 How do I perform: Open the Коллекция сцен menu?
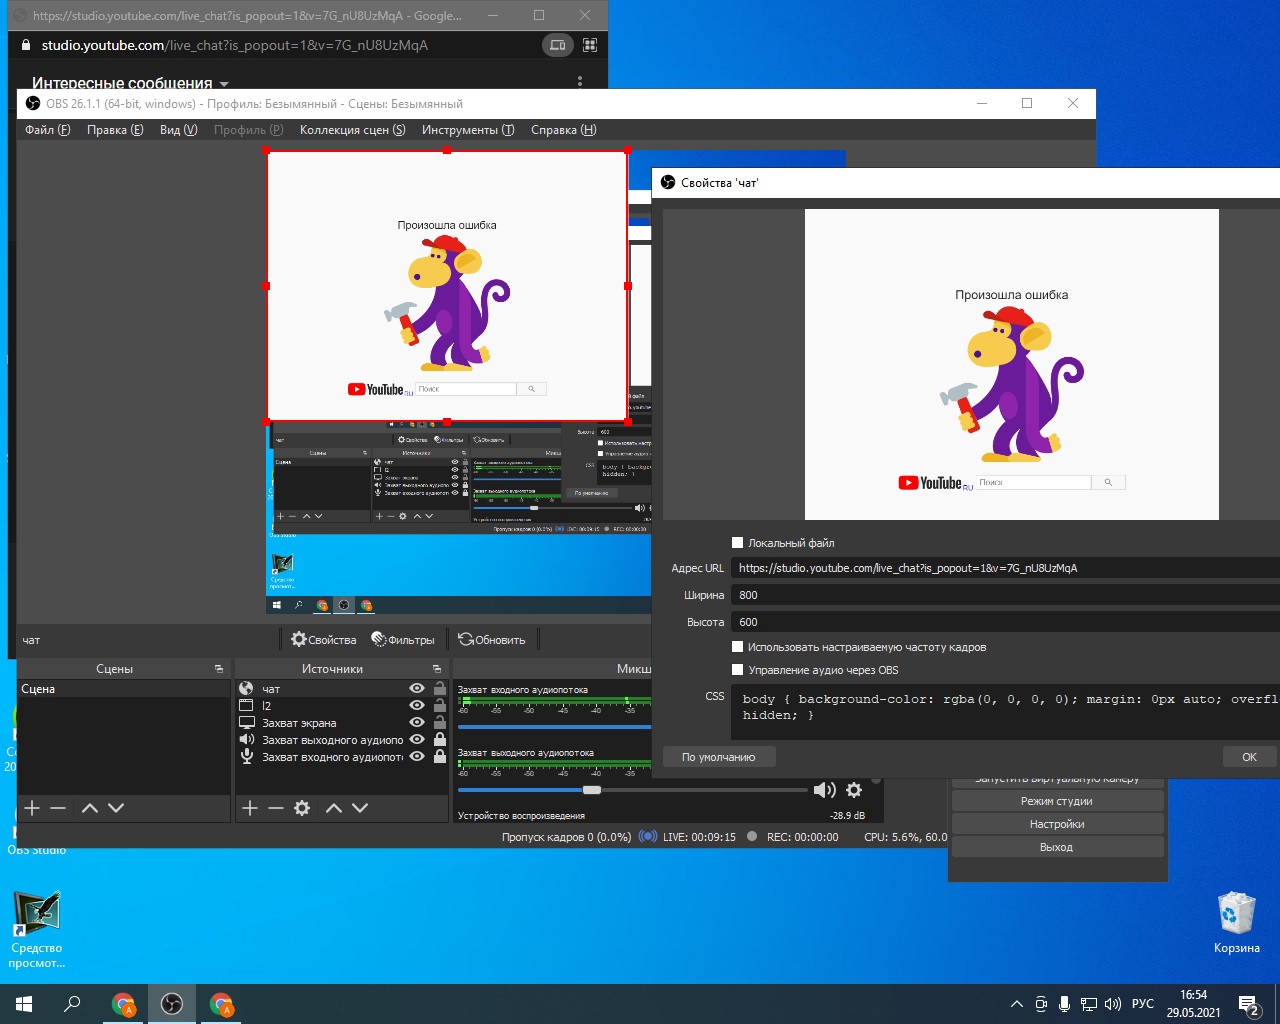[x=353, y=130]
